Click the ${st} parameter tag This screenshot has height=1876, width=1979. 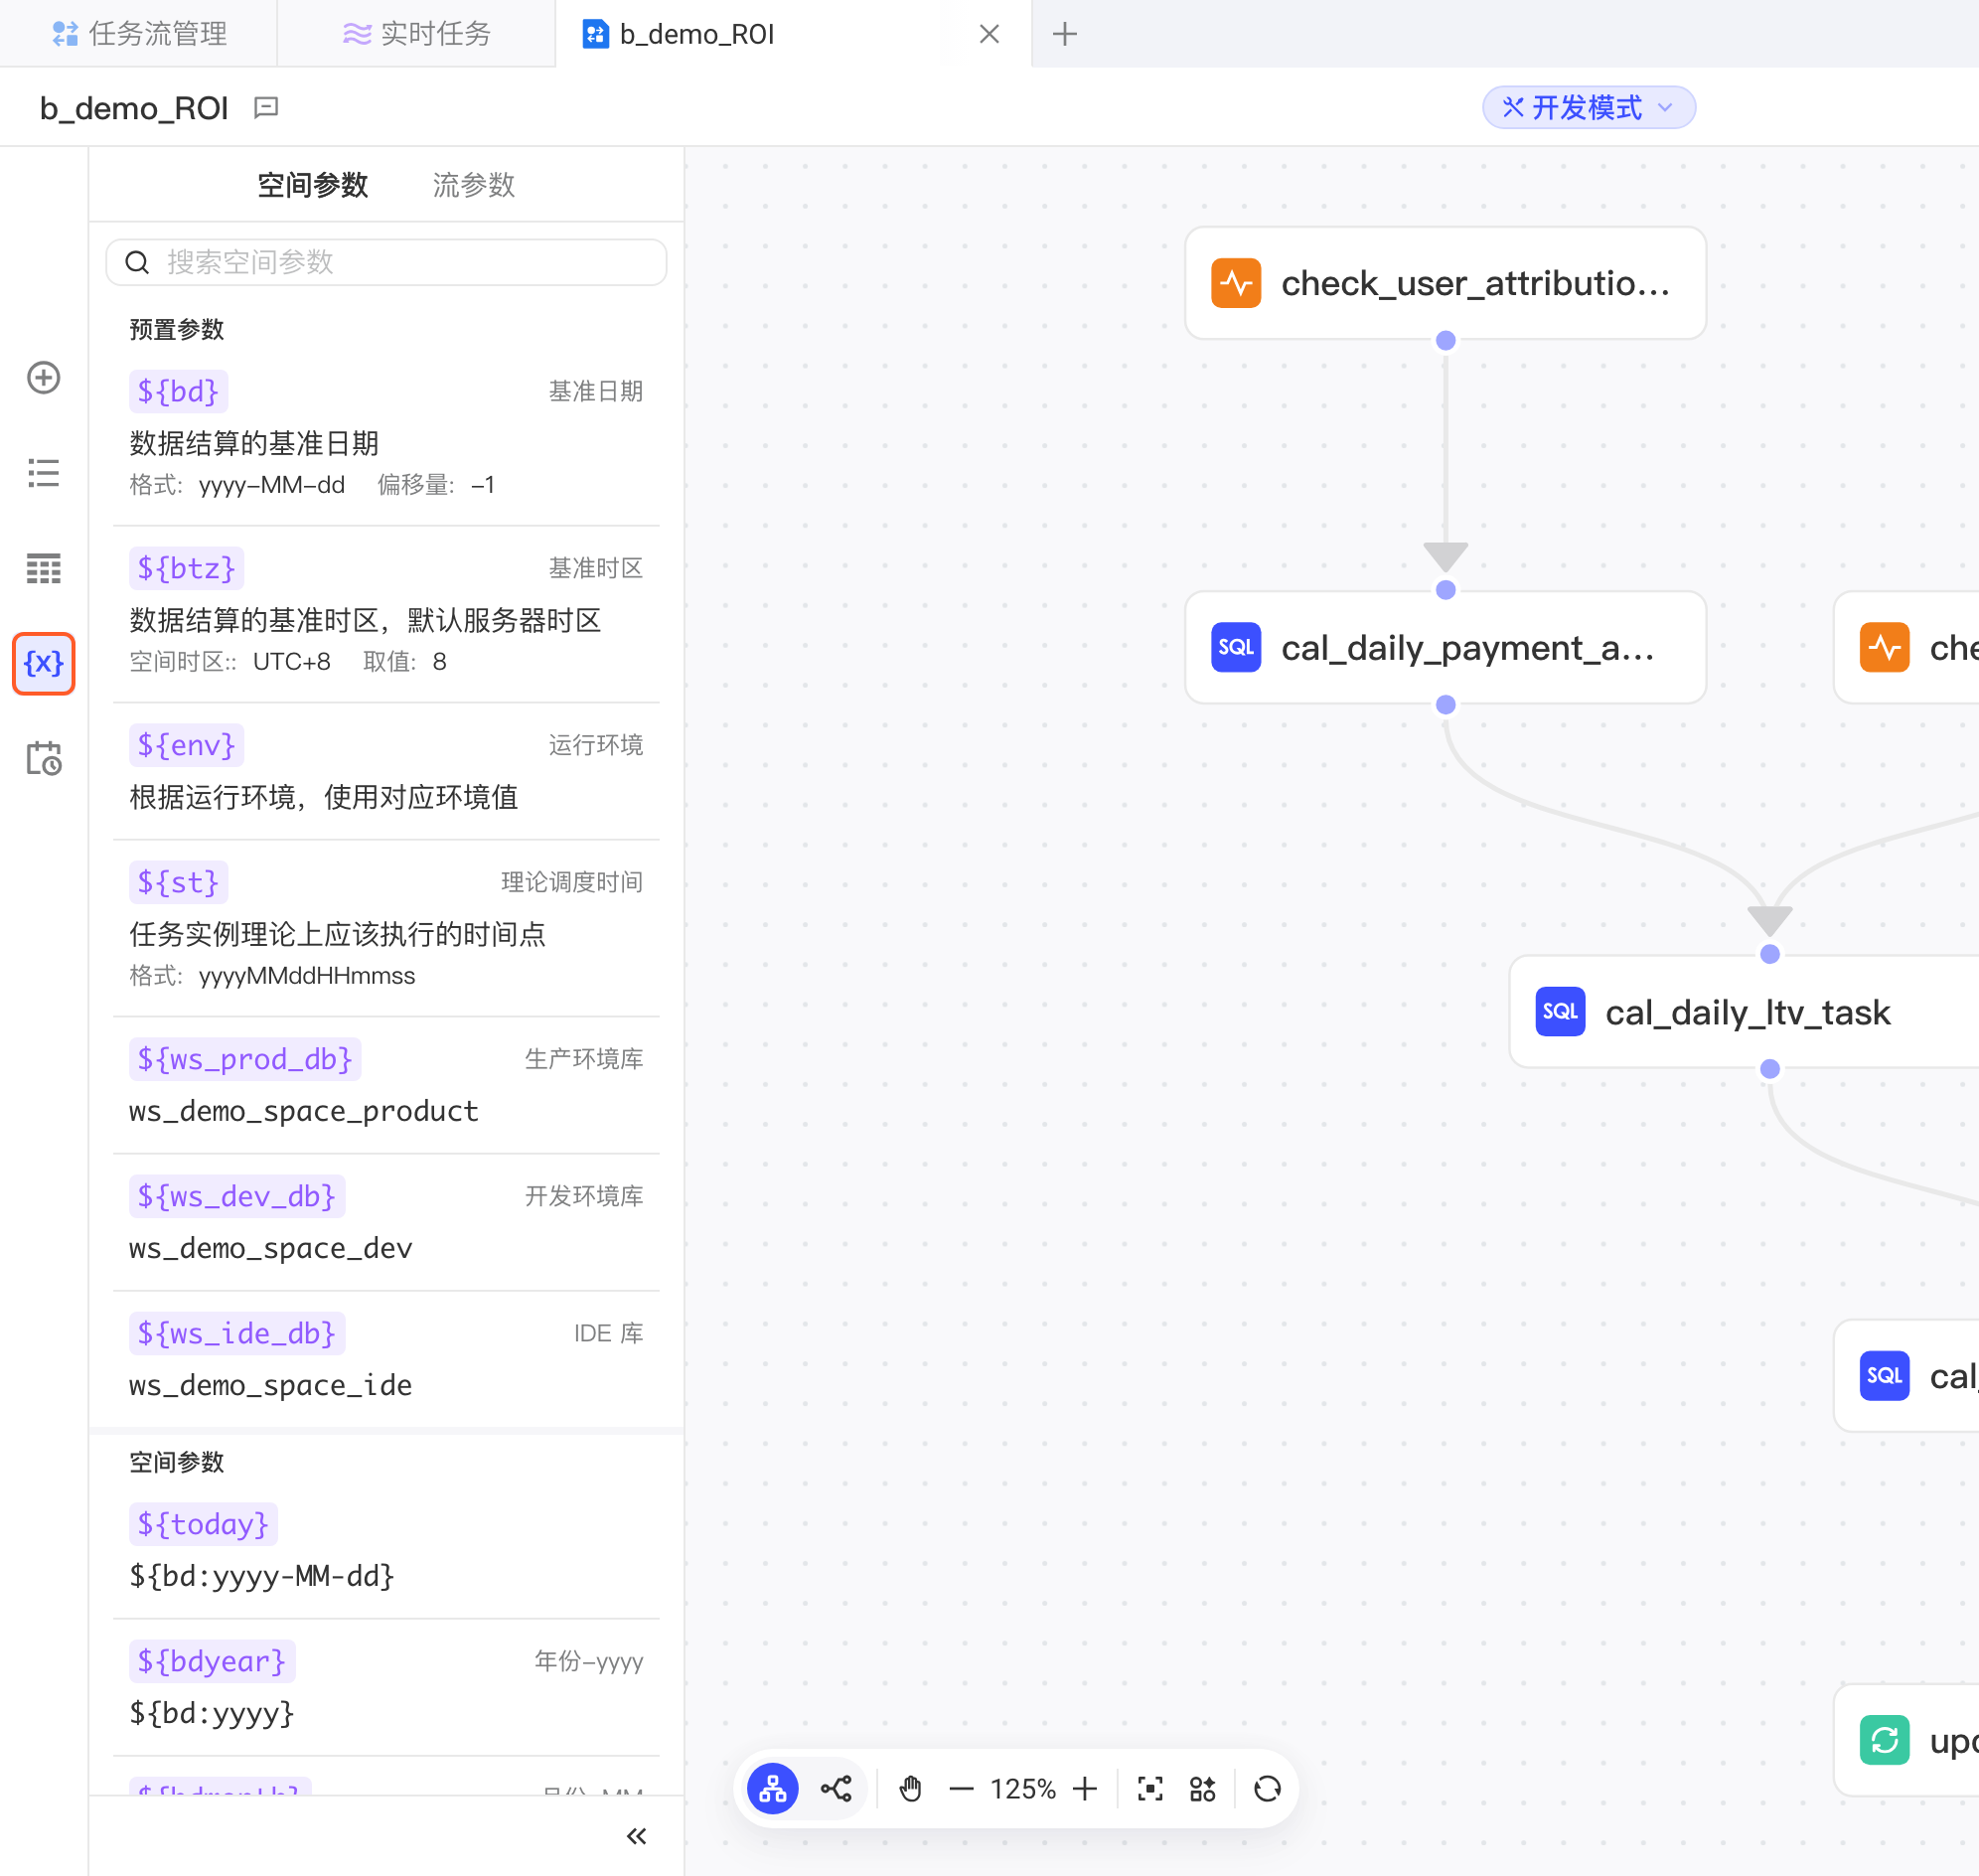click(178, 882)
